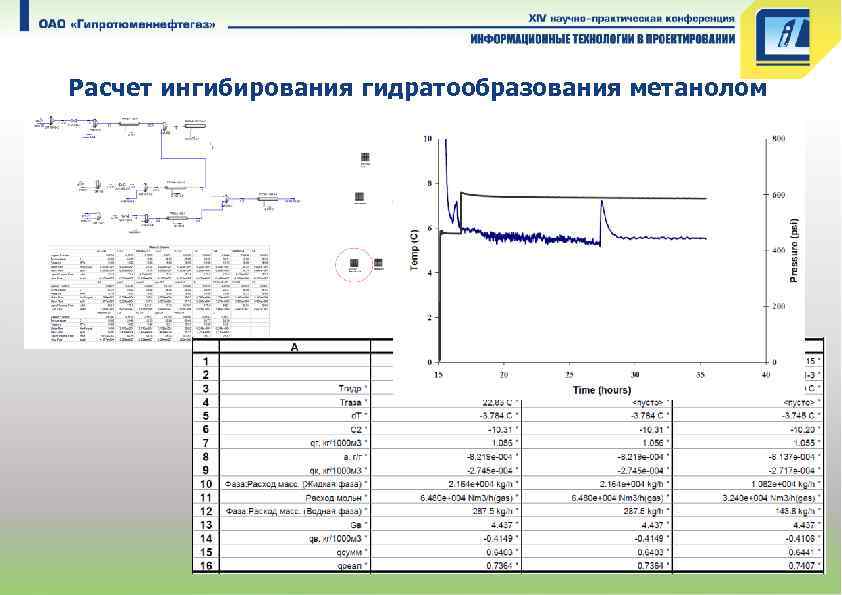This screenshot has width=842, height=595.
Task: Click 'Фаза:Расход масс. (Водная фаза)' cell
Action: [x=295, y=511]
